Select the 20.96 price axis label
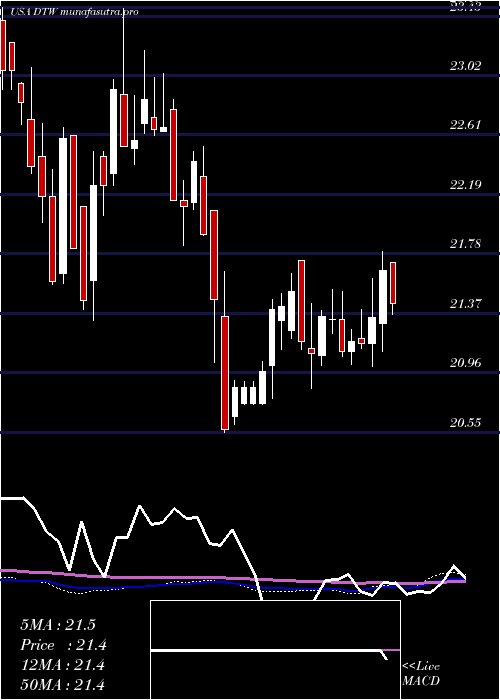 [466, 362]
